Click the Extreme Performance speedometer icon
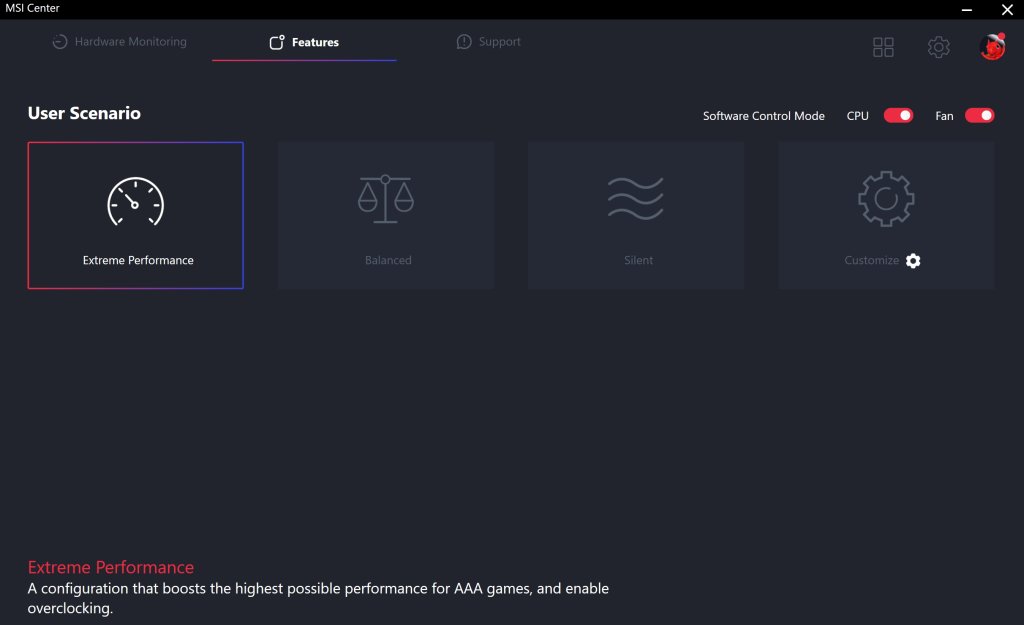 (136, 202)
